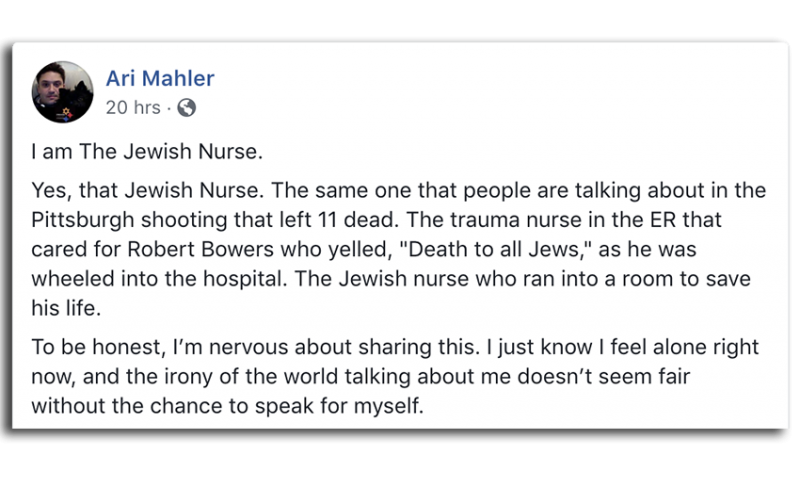Open Ari Mahler's profile picture
The width and height of the screenshot is (800, 488).
(62, 92)
